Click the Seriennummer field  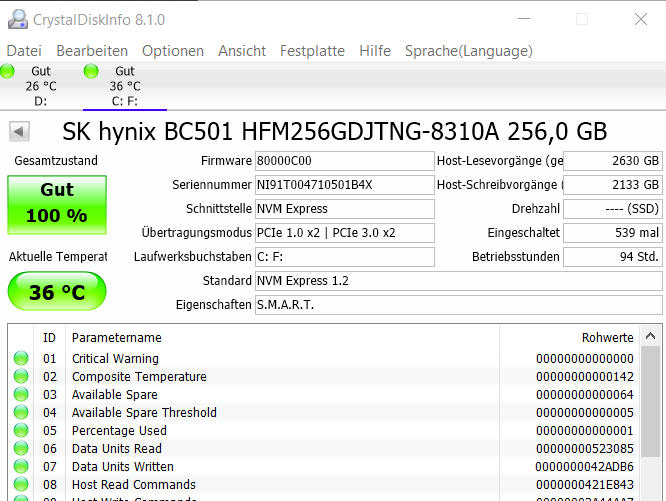pos(344,185)
